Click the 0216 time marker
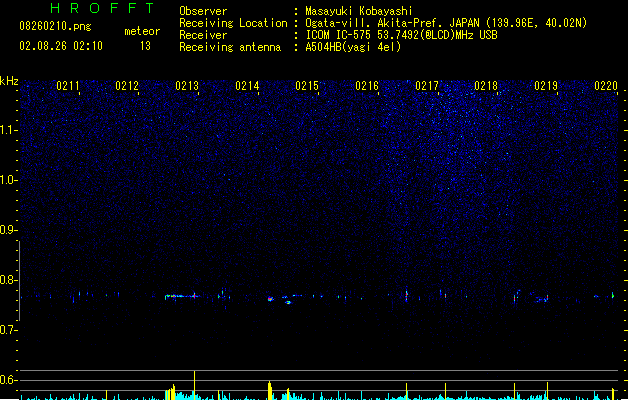Screen dimensions: 629x400 point(367,86)
